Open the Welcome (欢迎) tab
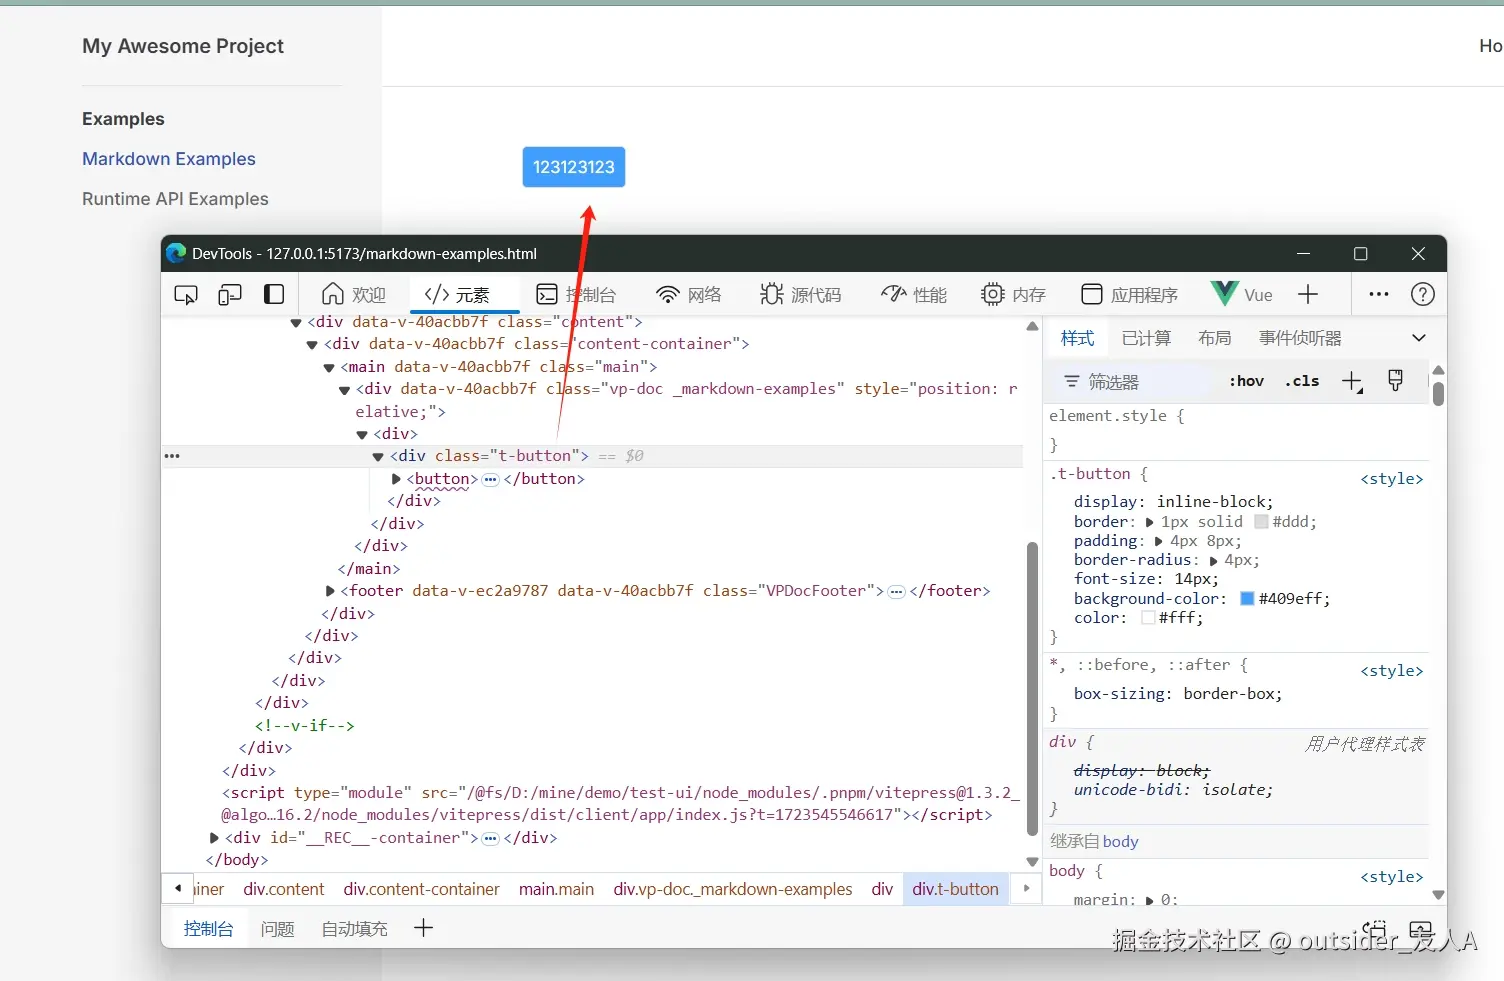This screenshot has width=1504, height=981. click(354, 294)
